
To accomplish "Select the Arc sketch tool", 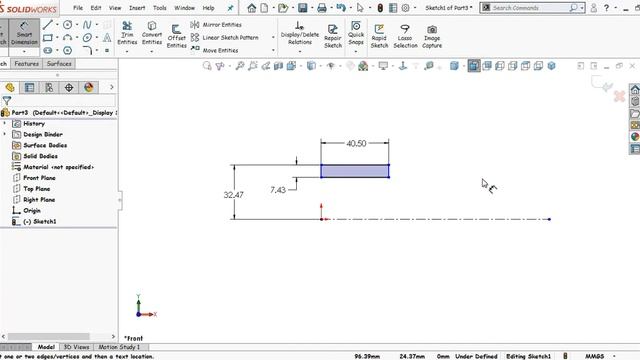I will tap(67, 38).
